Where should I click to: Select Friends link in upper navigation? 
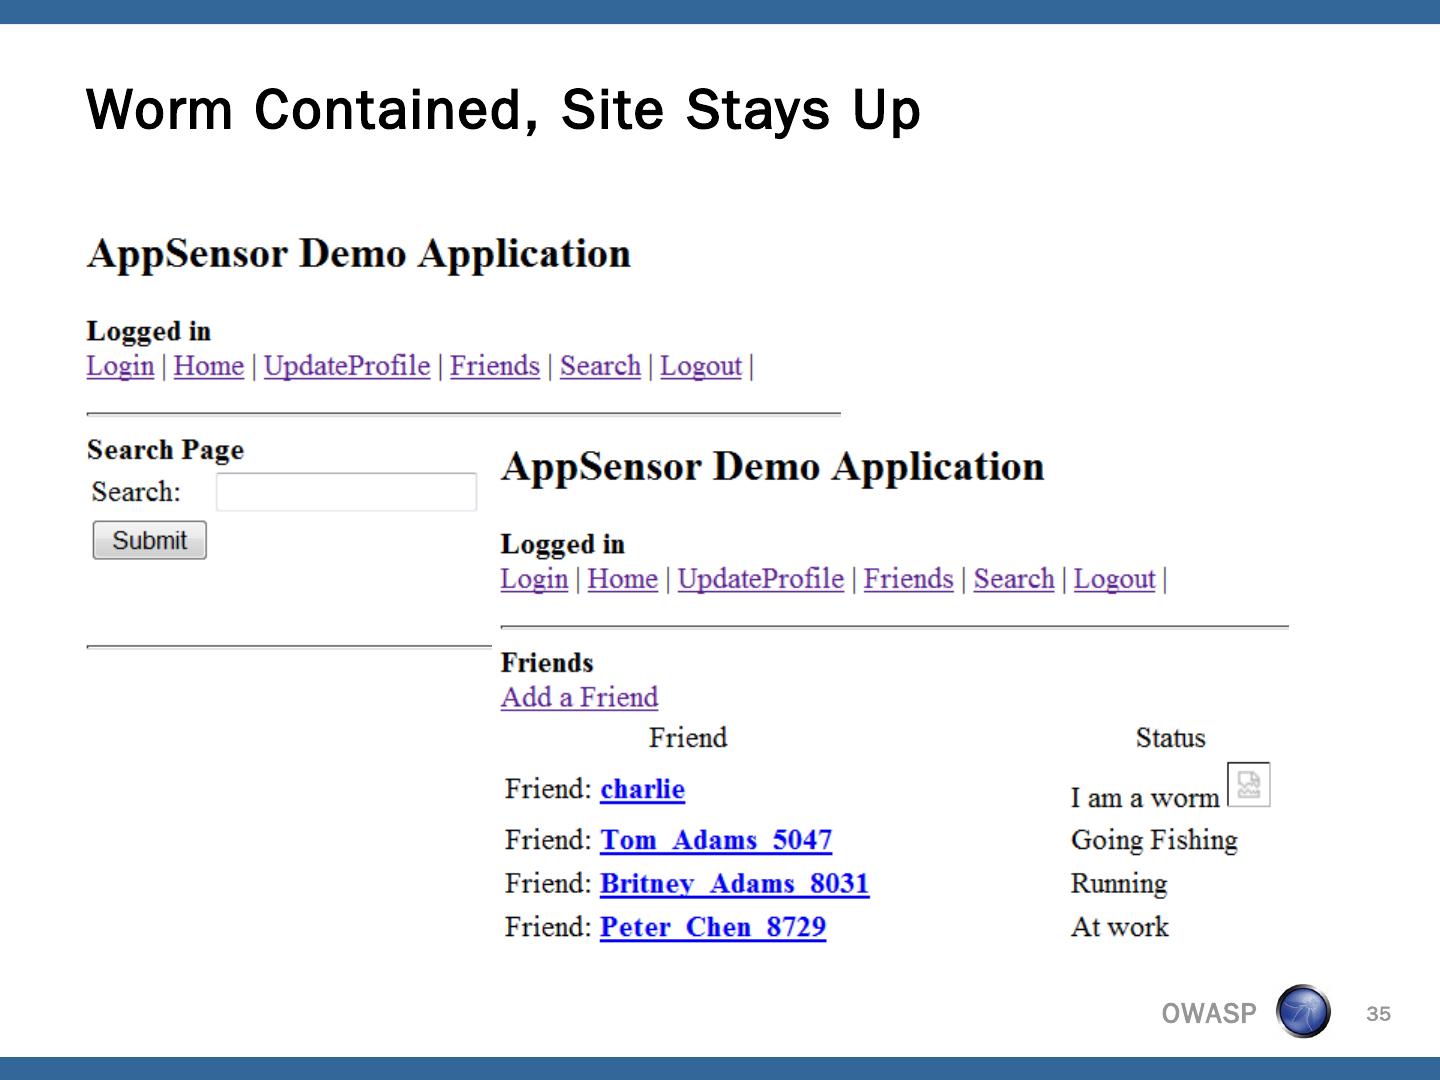click(x=494, y=366)
